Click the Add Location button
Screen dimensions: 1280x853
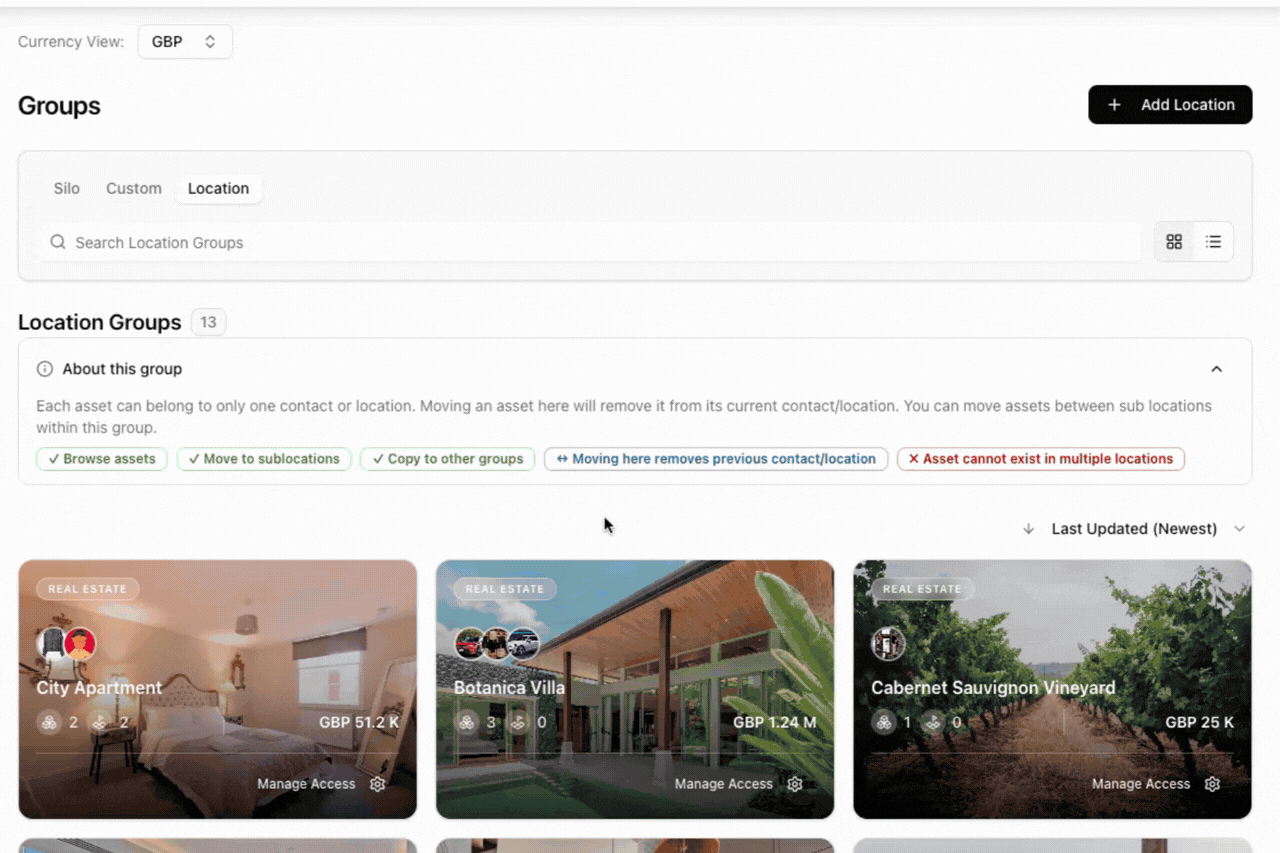1170,105
